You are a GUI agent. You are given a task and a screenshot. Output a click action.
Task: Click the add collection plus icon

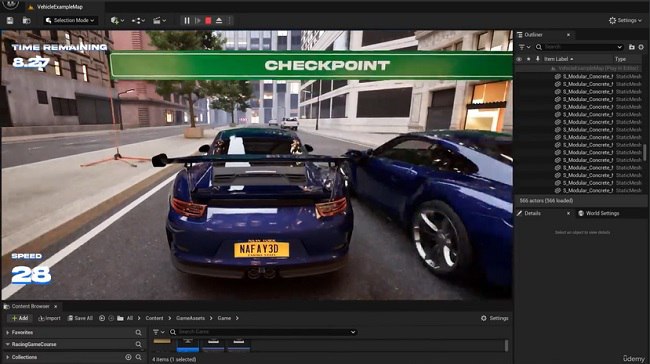[129, 357]
